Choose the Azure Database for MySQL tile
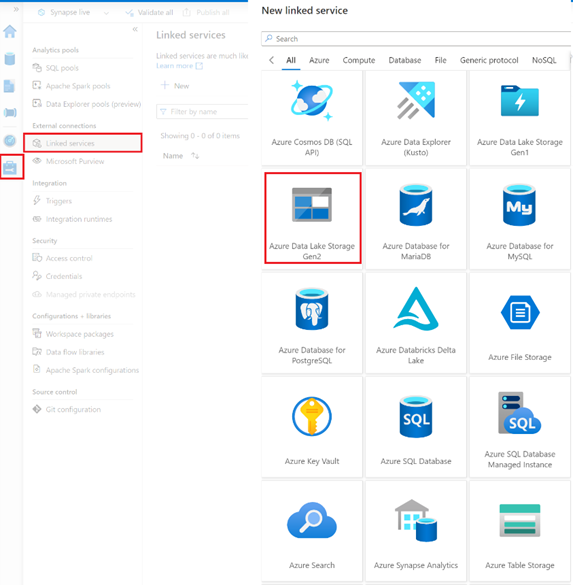573x585 pixels. [x=520, y=219]
